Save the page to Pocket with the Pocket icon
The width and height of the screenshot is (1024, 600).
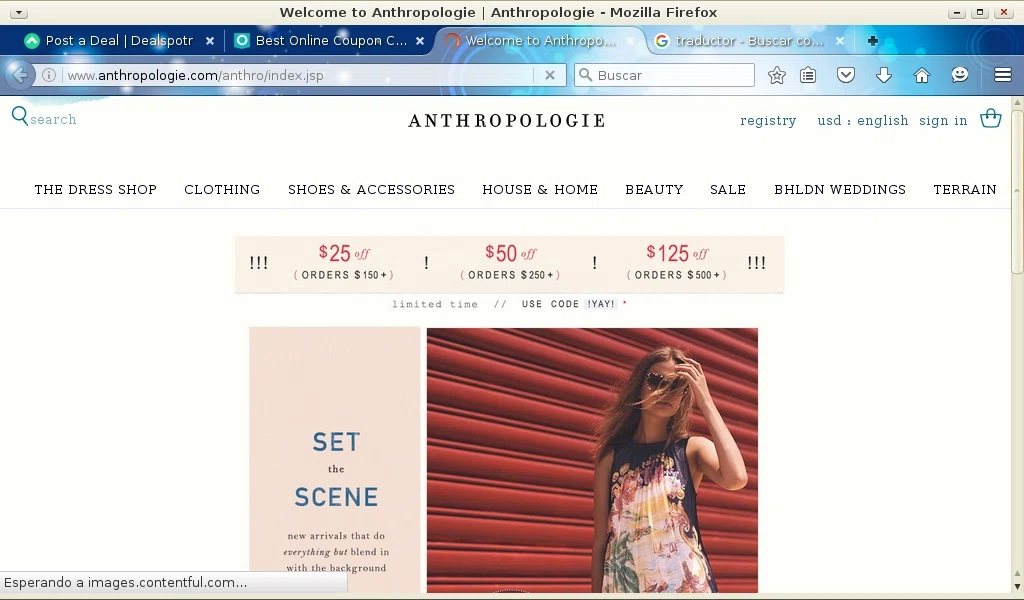846,75
